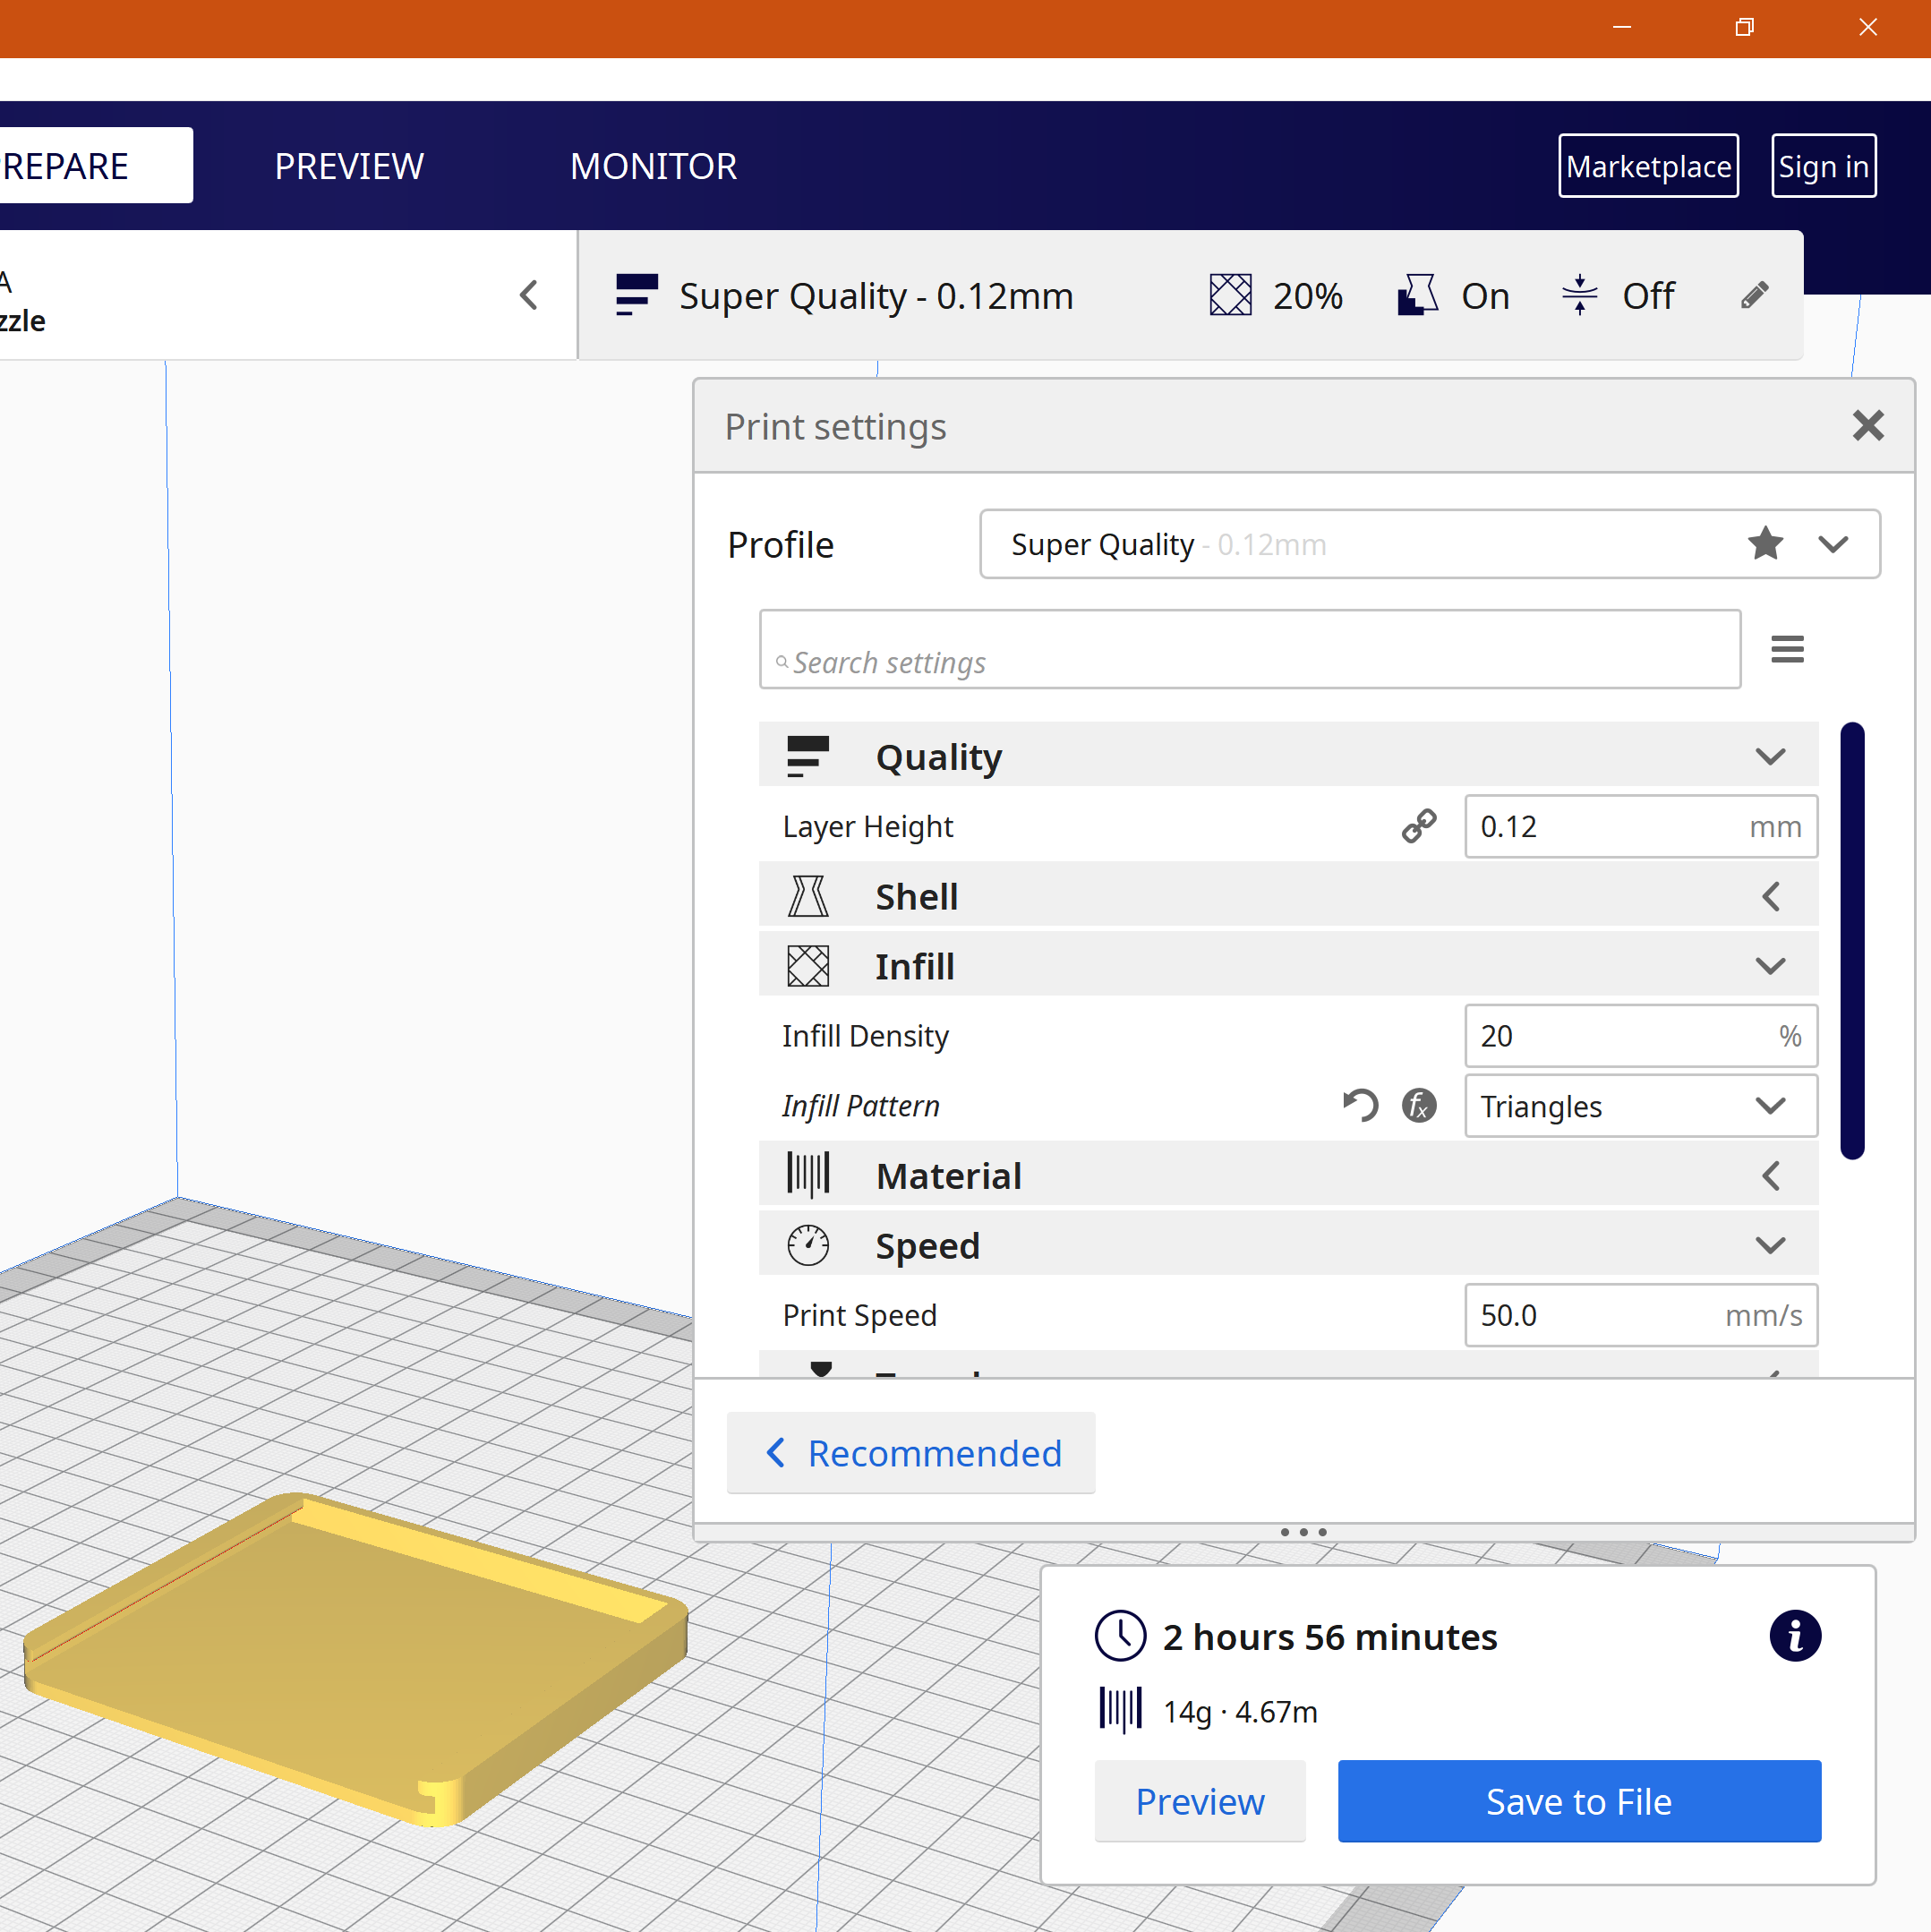Switch to the PREVIEW tab
The image size is (1931, 1932).
point(349,166)
